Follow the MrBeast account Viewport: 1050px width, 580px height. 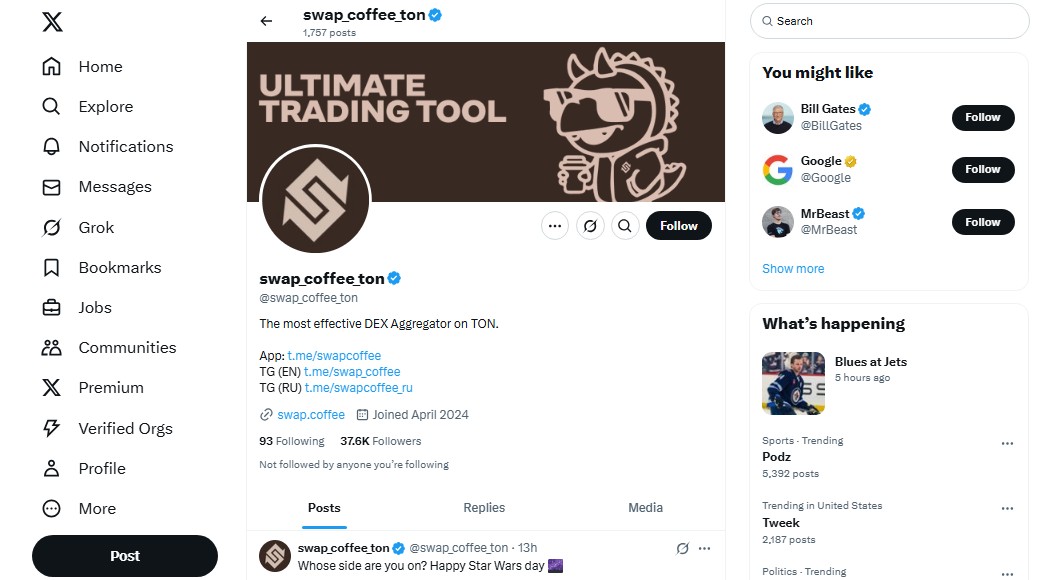982,222
